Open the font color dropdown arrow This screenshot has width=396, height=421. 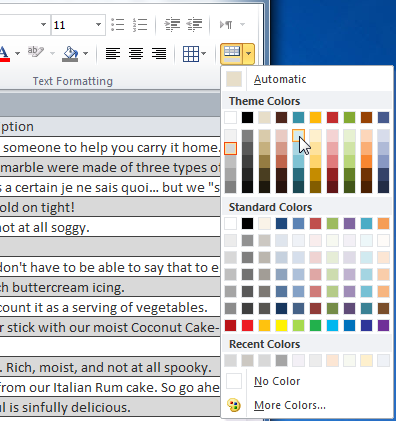[17, 54]
